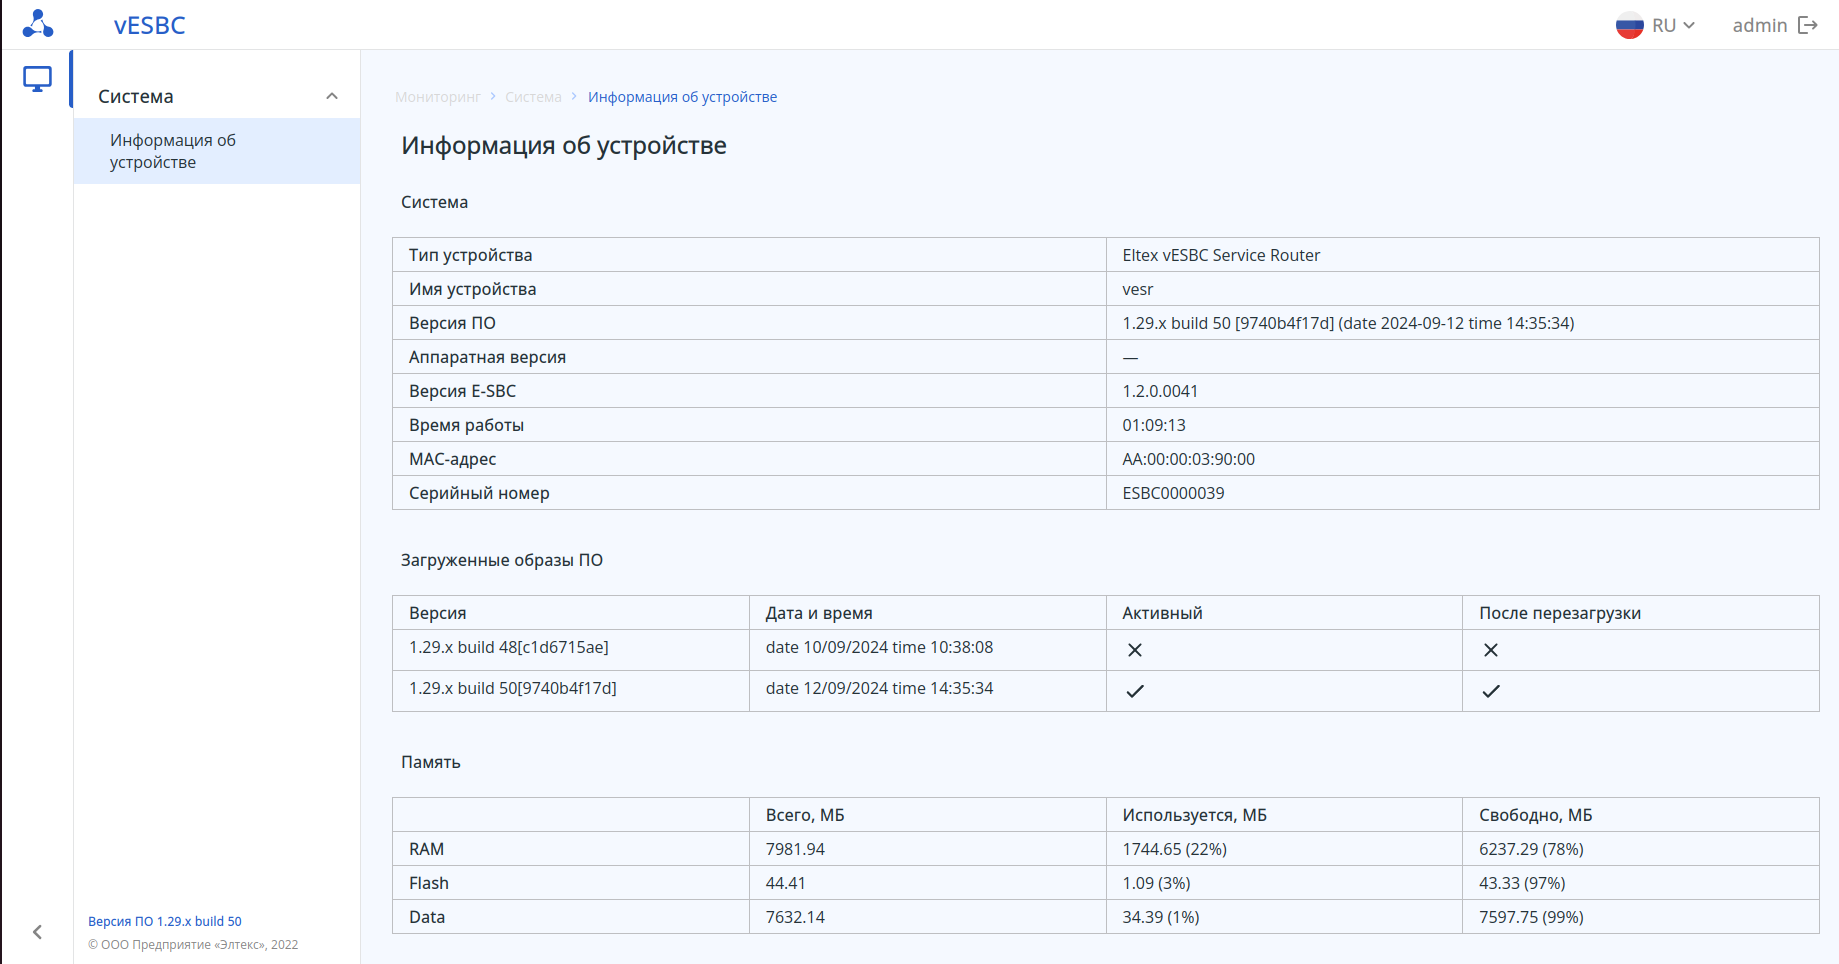Click the serial number value ESBC0000039
Screen dimensions: 1839x964
(1173, 493)
